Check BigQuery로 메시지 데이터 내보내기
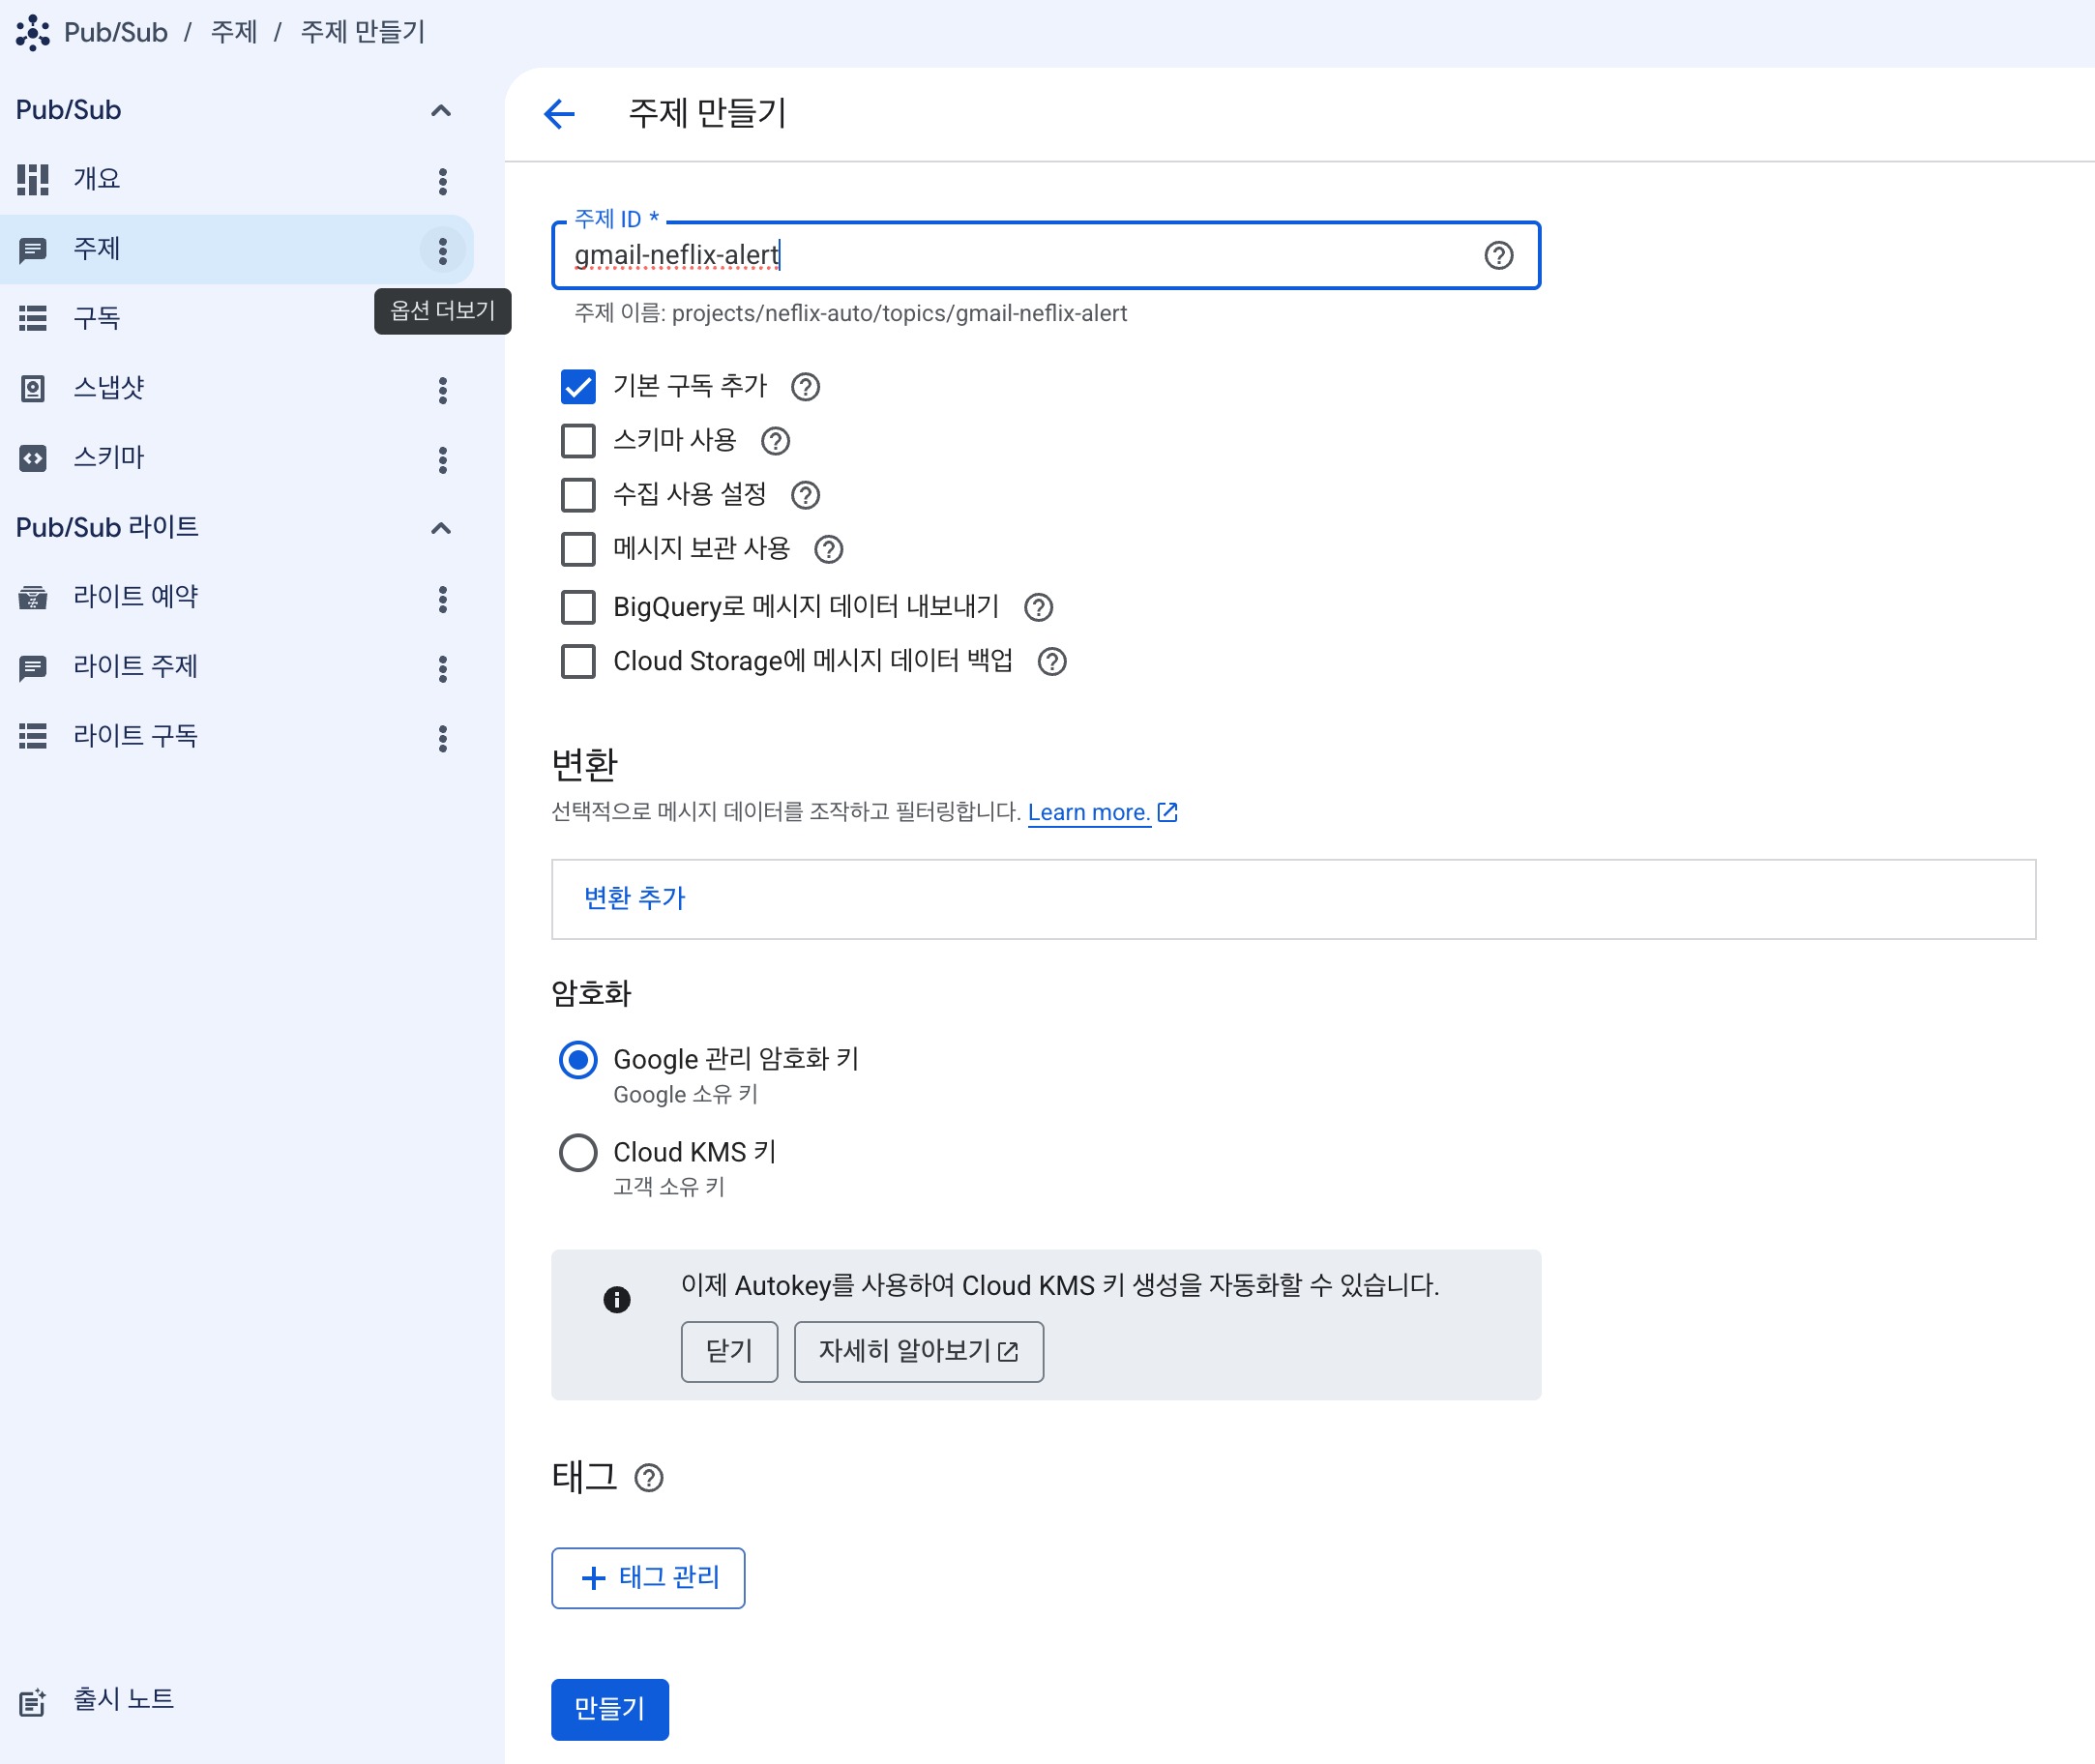The image size is (2095, 1764). (x=577, y=607)
